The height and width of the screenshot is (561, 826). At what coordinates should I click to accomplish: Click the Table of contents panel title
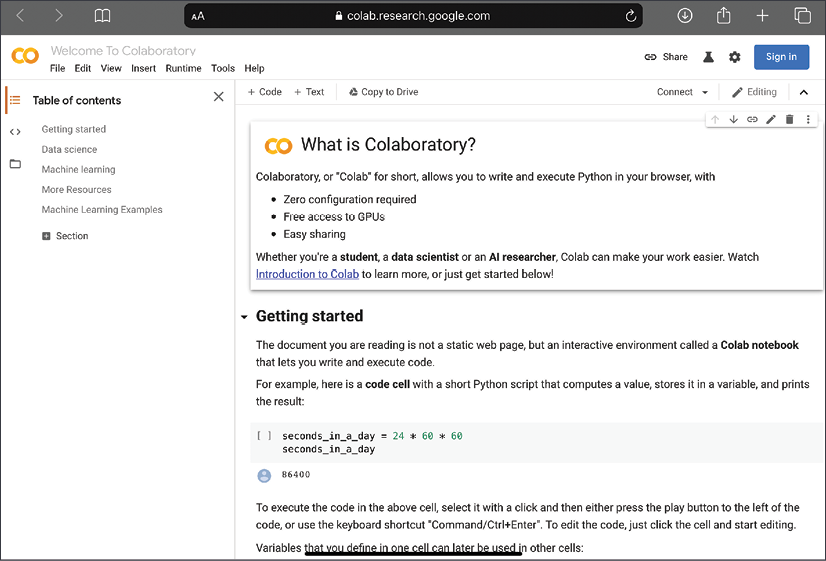[77, 100]
